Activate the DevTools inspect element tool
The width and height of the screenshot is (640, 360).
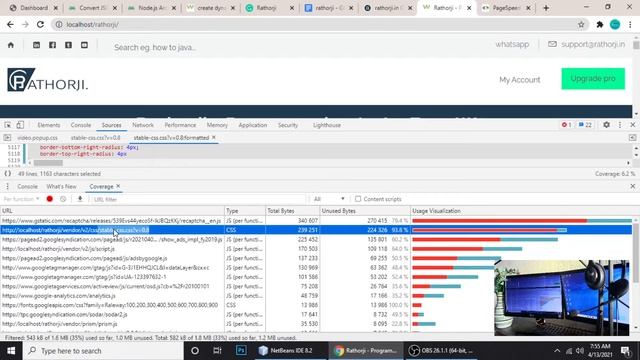pos(8,125)
